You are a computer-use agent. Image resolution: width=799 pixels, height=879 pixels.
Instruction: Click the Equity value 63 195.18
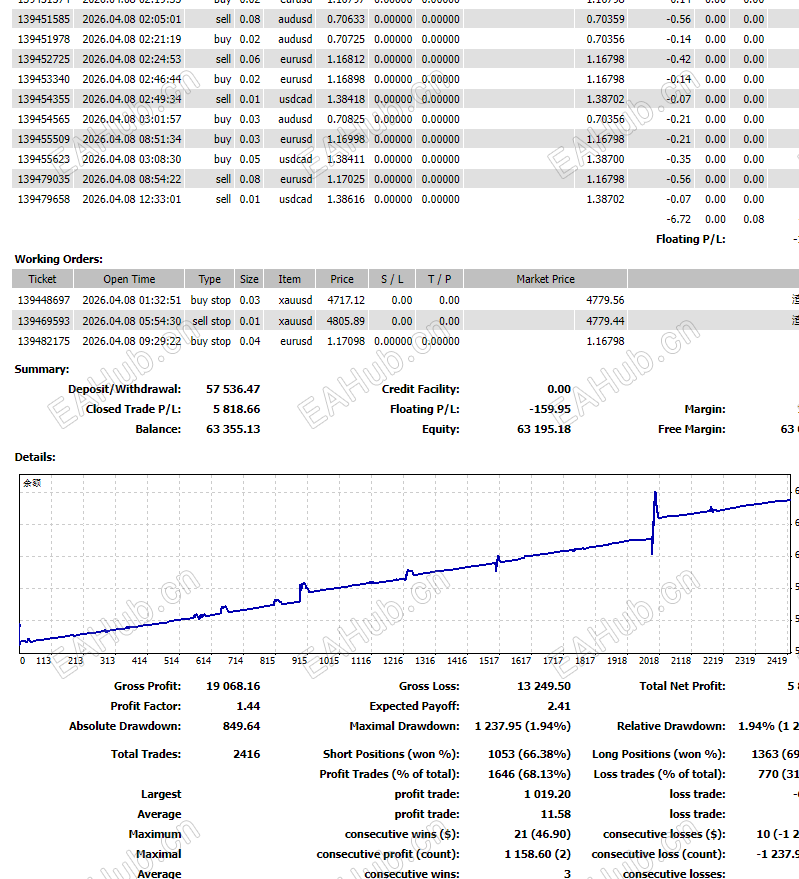pos(544,429)
